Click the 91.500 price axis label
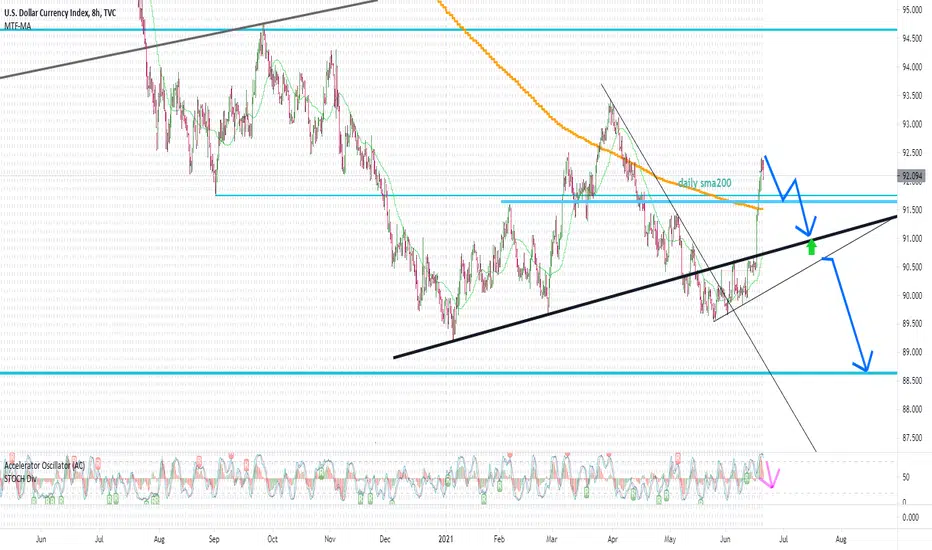Image resolution: width=932 pixels, height=550 pixels. (912, 209)
